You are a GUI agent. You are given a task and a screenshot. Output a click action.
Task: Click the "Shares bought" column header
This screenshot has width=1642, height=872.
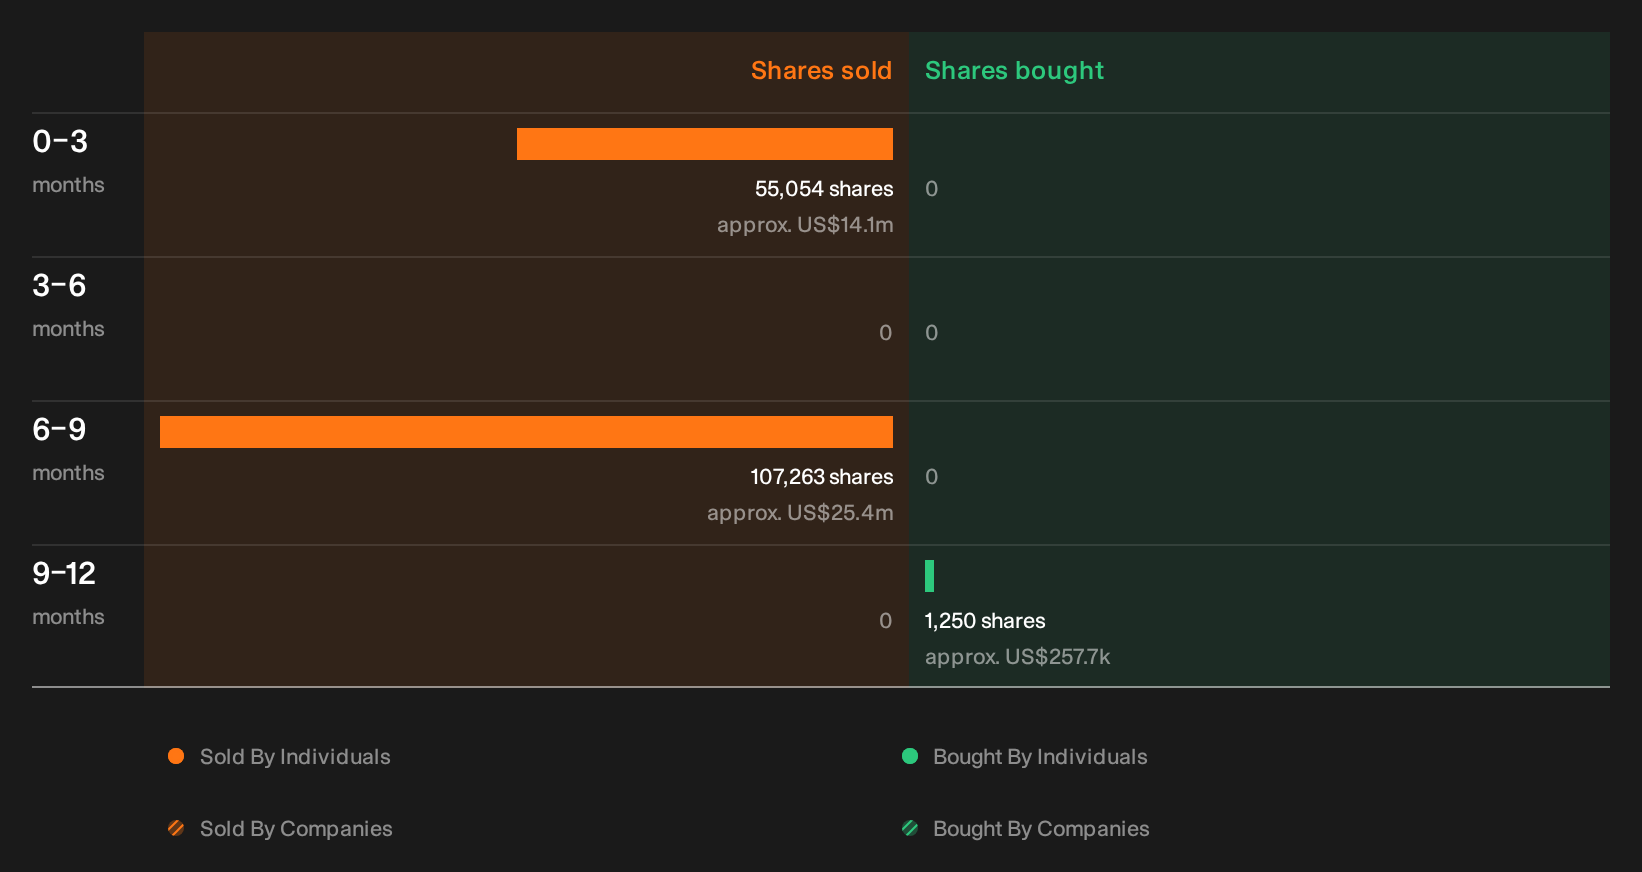pyautogui.click(x=1014, y=71)
